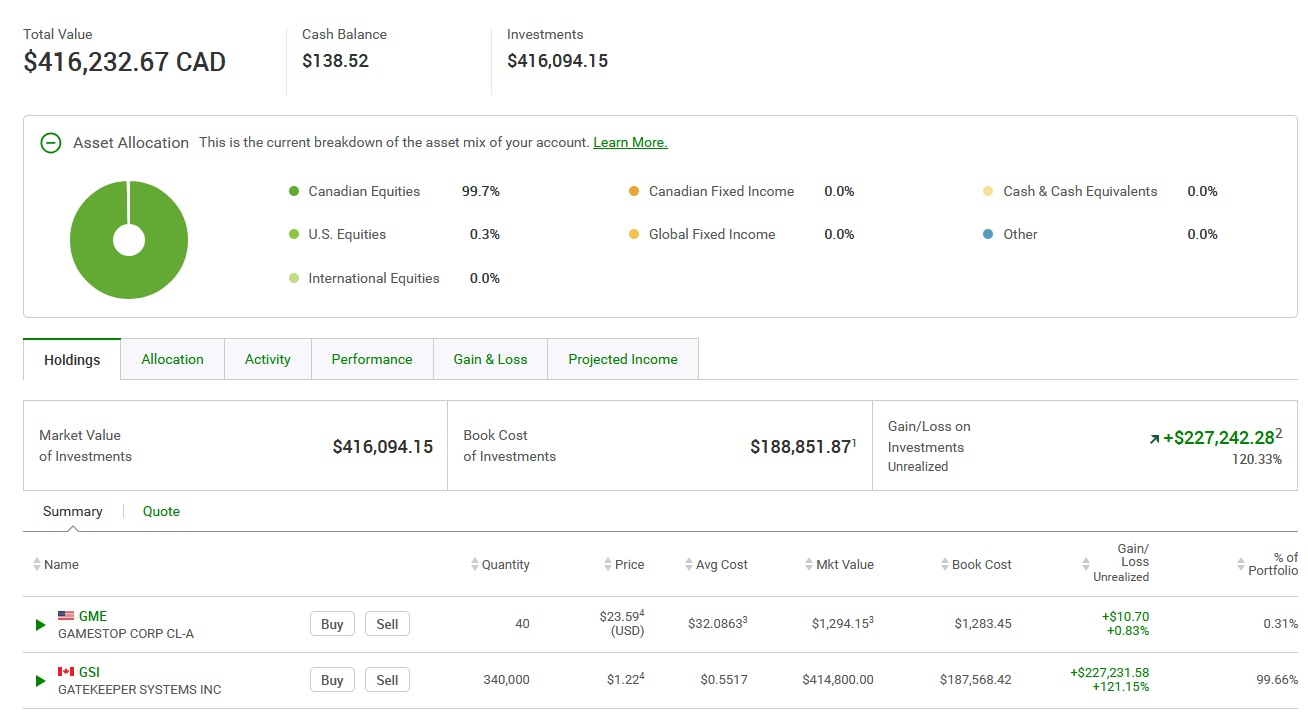The image size is (1308, 717).
Task: Select the Holdings tab
Action: [72, 360]
